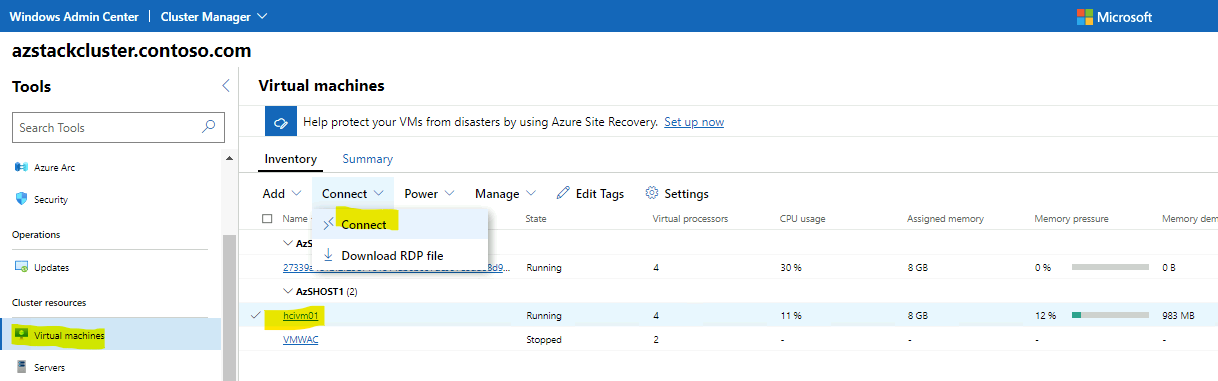Screen dimensions: 1218x381
Task: Click the Set up now link
Action: 694,122
